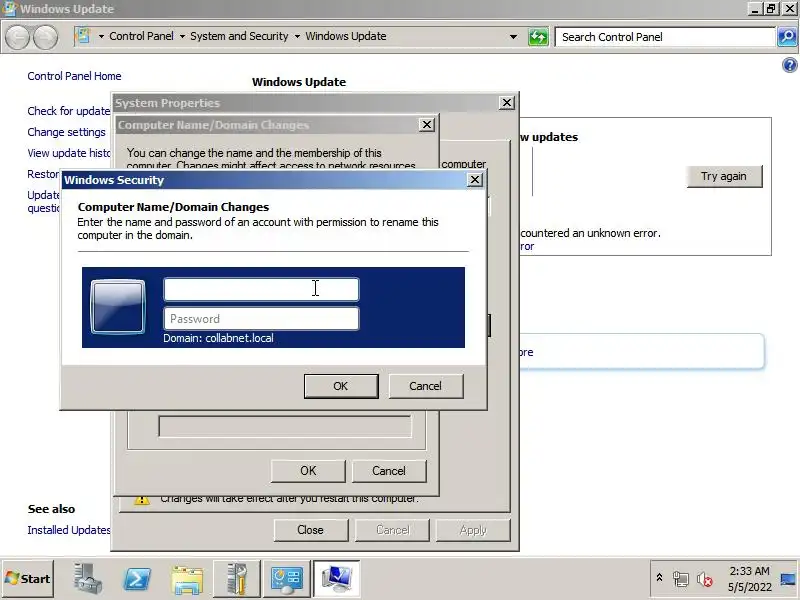Cancel the Windows Security credential prompt

(x=426, y=386)
